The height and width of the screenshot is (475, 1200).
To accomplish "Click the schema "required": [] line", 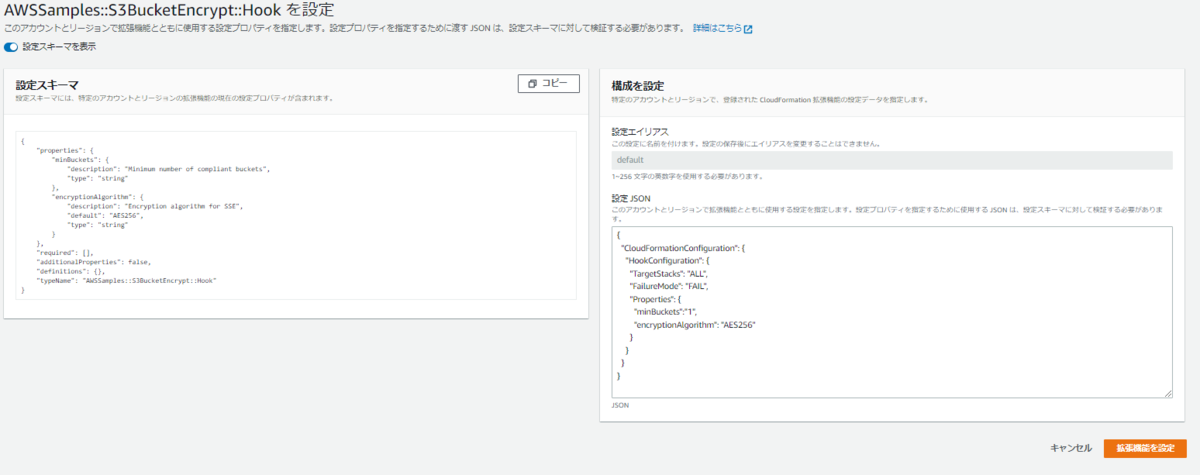I will [65, 253].
